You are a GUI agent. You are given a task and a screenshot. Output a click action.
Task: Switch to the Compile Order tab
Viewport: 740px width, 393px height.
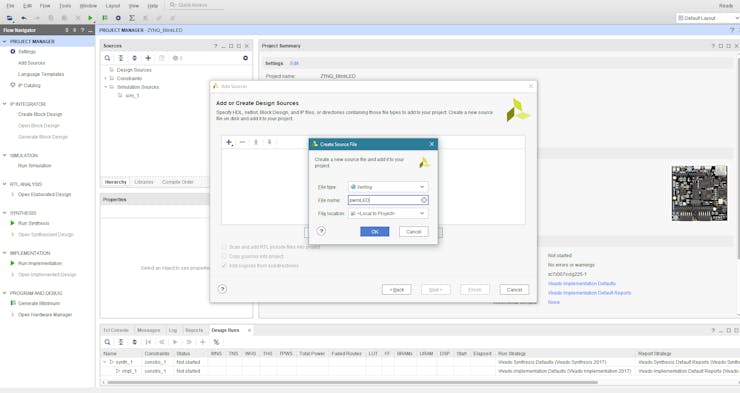coord(178,182)
